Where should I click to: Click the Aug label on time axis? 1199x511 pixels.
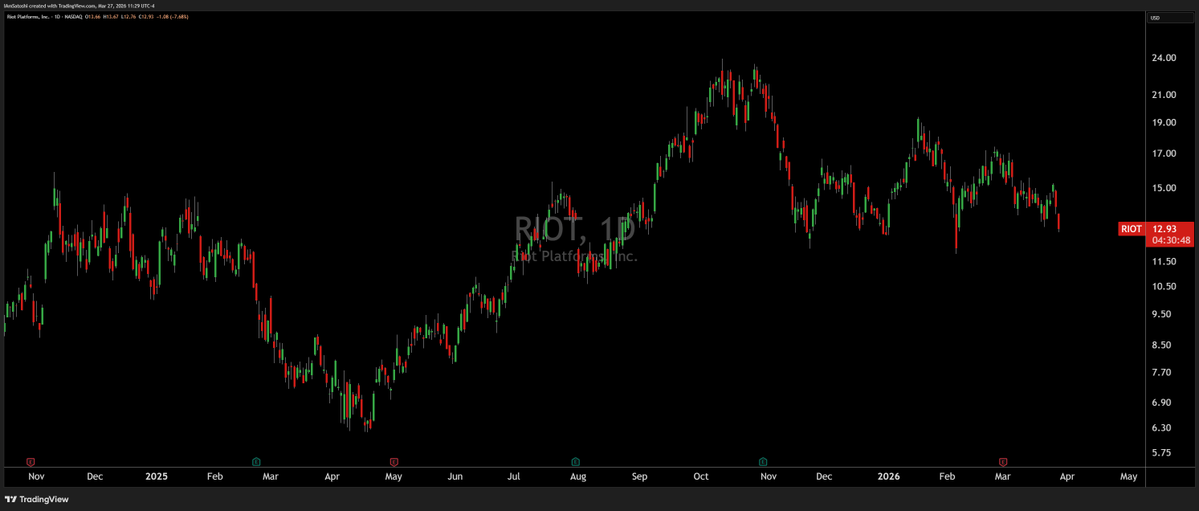577,477
